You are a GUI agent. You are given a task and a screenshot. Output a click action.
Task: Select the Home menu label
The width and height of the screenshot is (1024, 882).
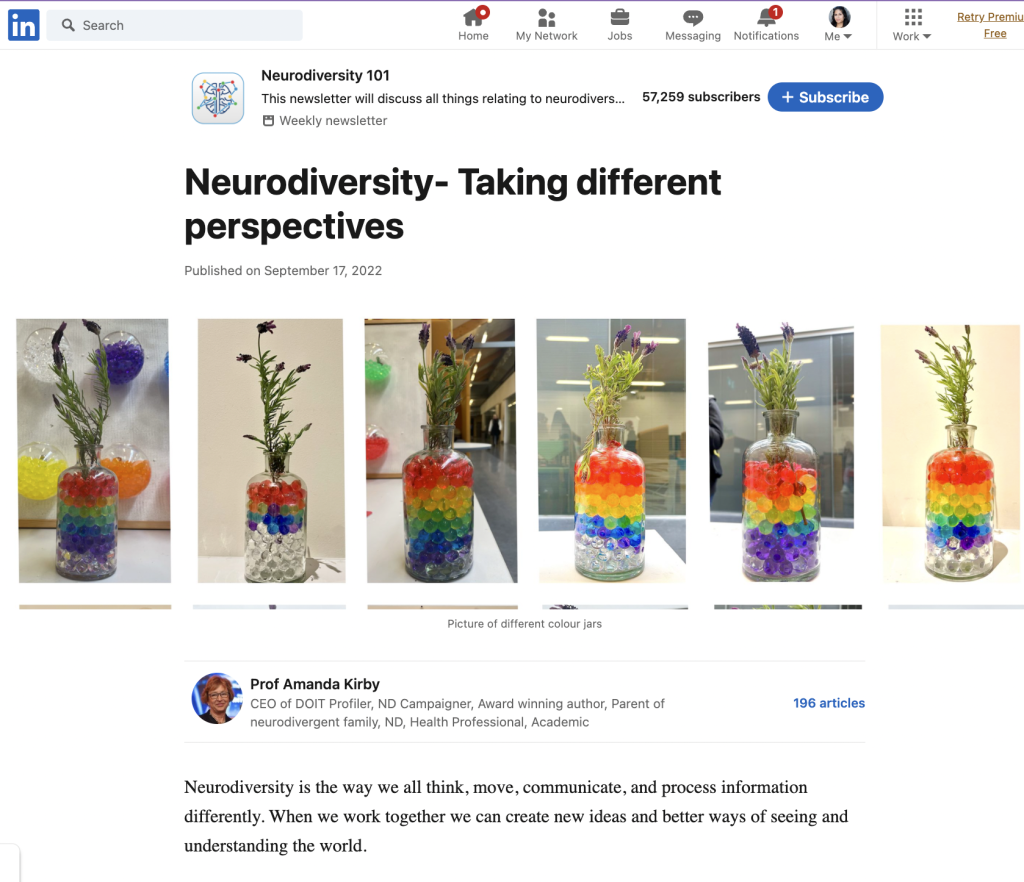pyautogui.click(x=473, y=36)
